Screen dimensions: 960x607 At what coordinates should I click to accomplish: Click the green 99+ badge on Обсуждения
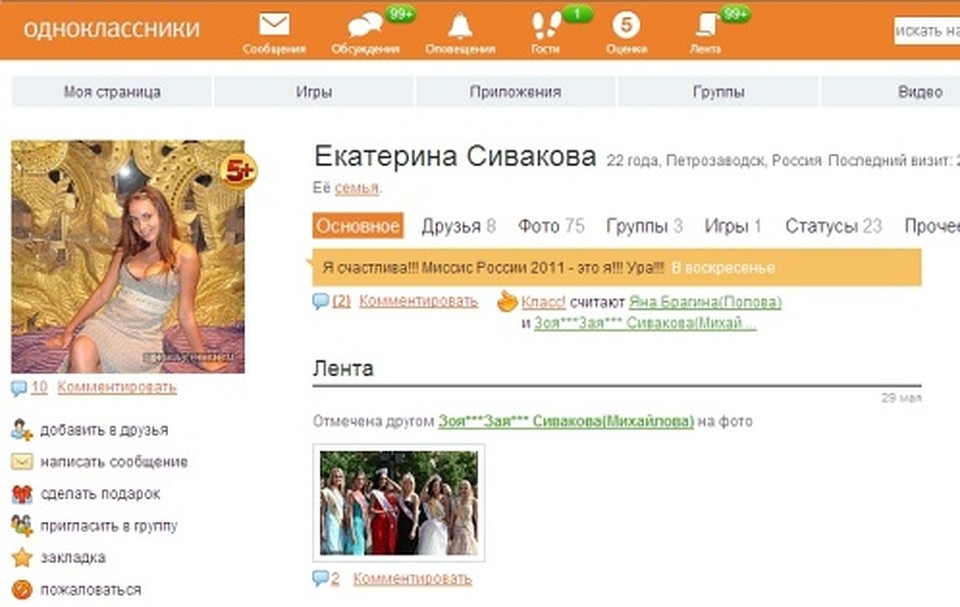coord(401,13)
